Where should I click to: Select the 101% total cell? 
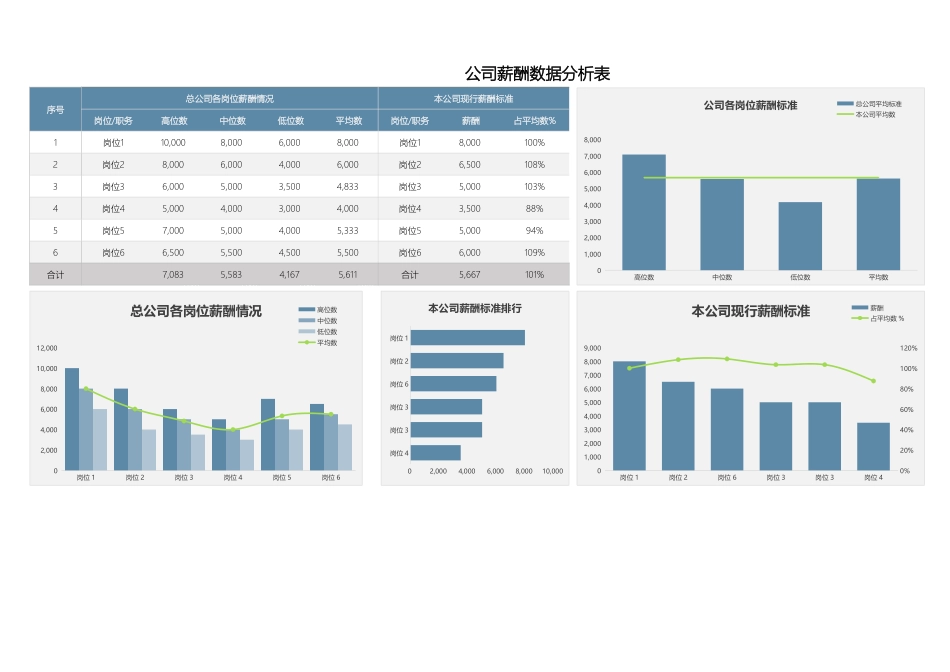point(534,273)
